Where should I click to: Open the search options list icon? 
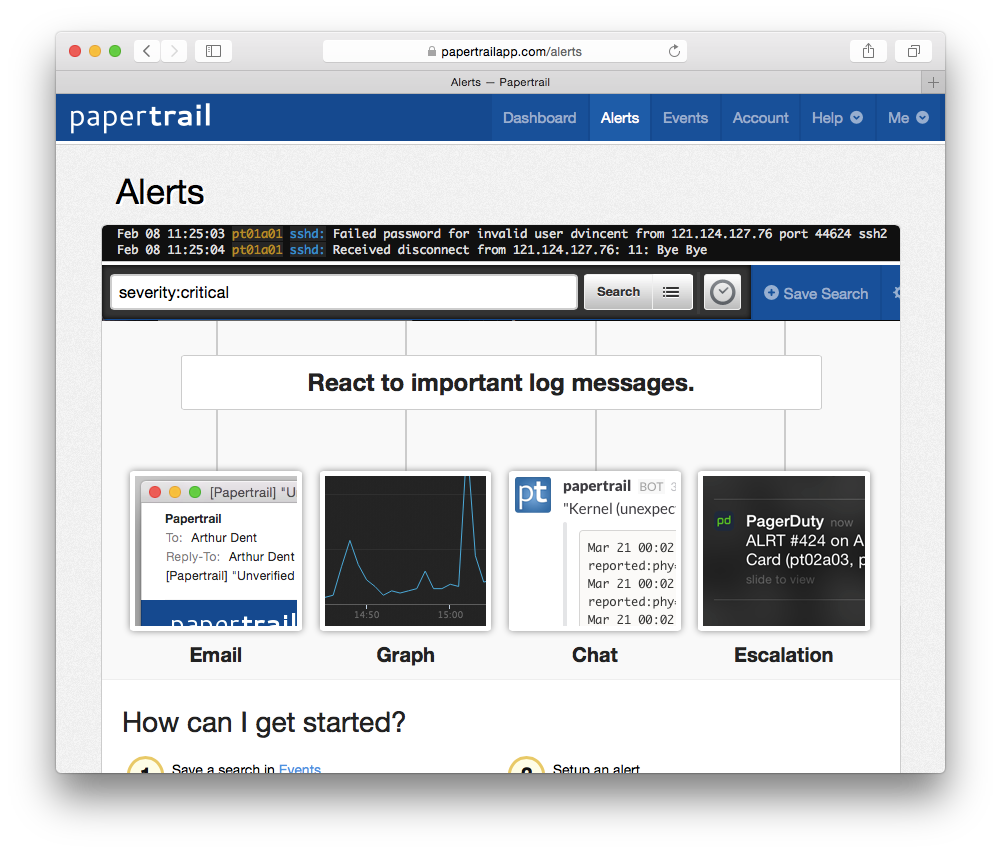(x=672, y=292)
